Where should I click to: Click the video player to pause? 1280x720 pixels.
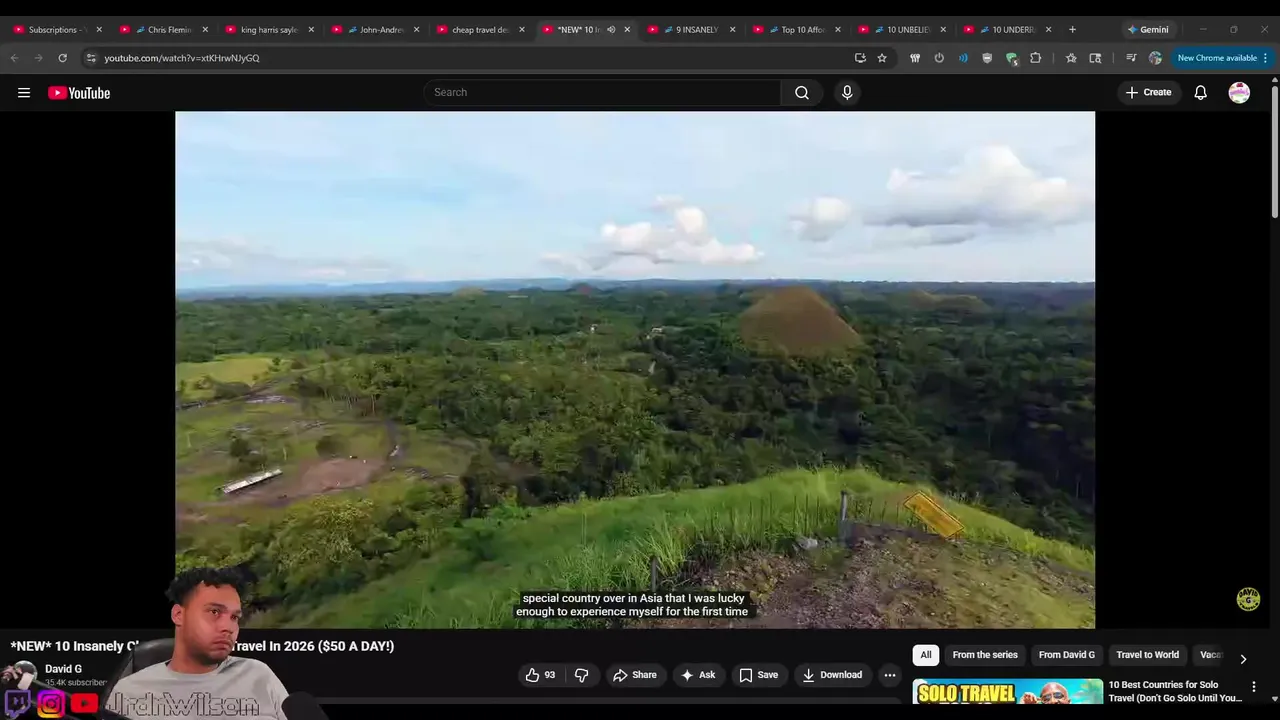pyautogui.click(x=635, y=370)
